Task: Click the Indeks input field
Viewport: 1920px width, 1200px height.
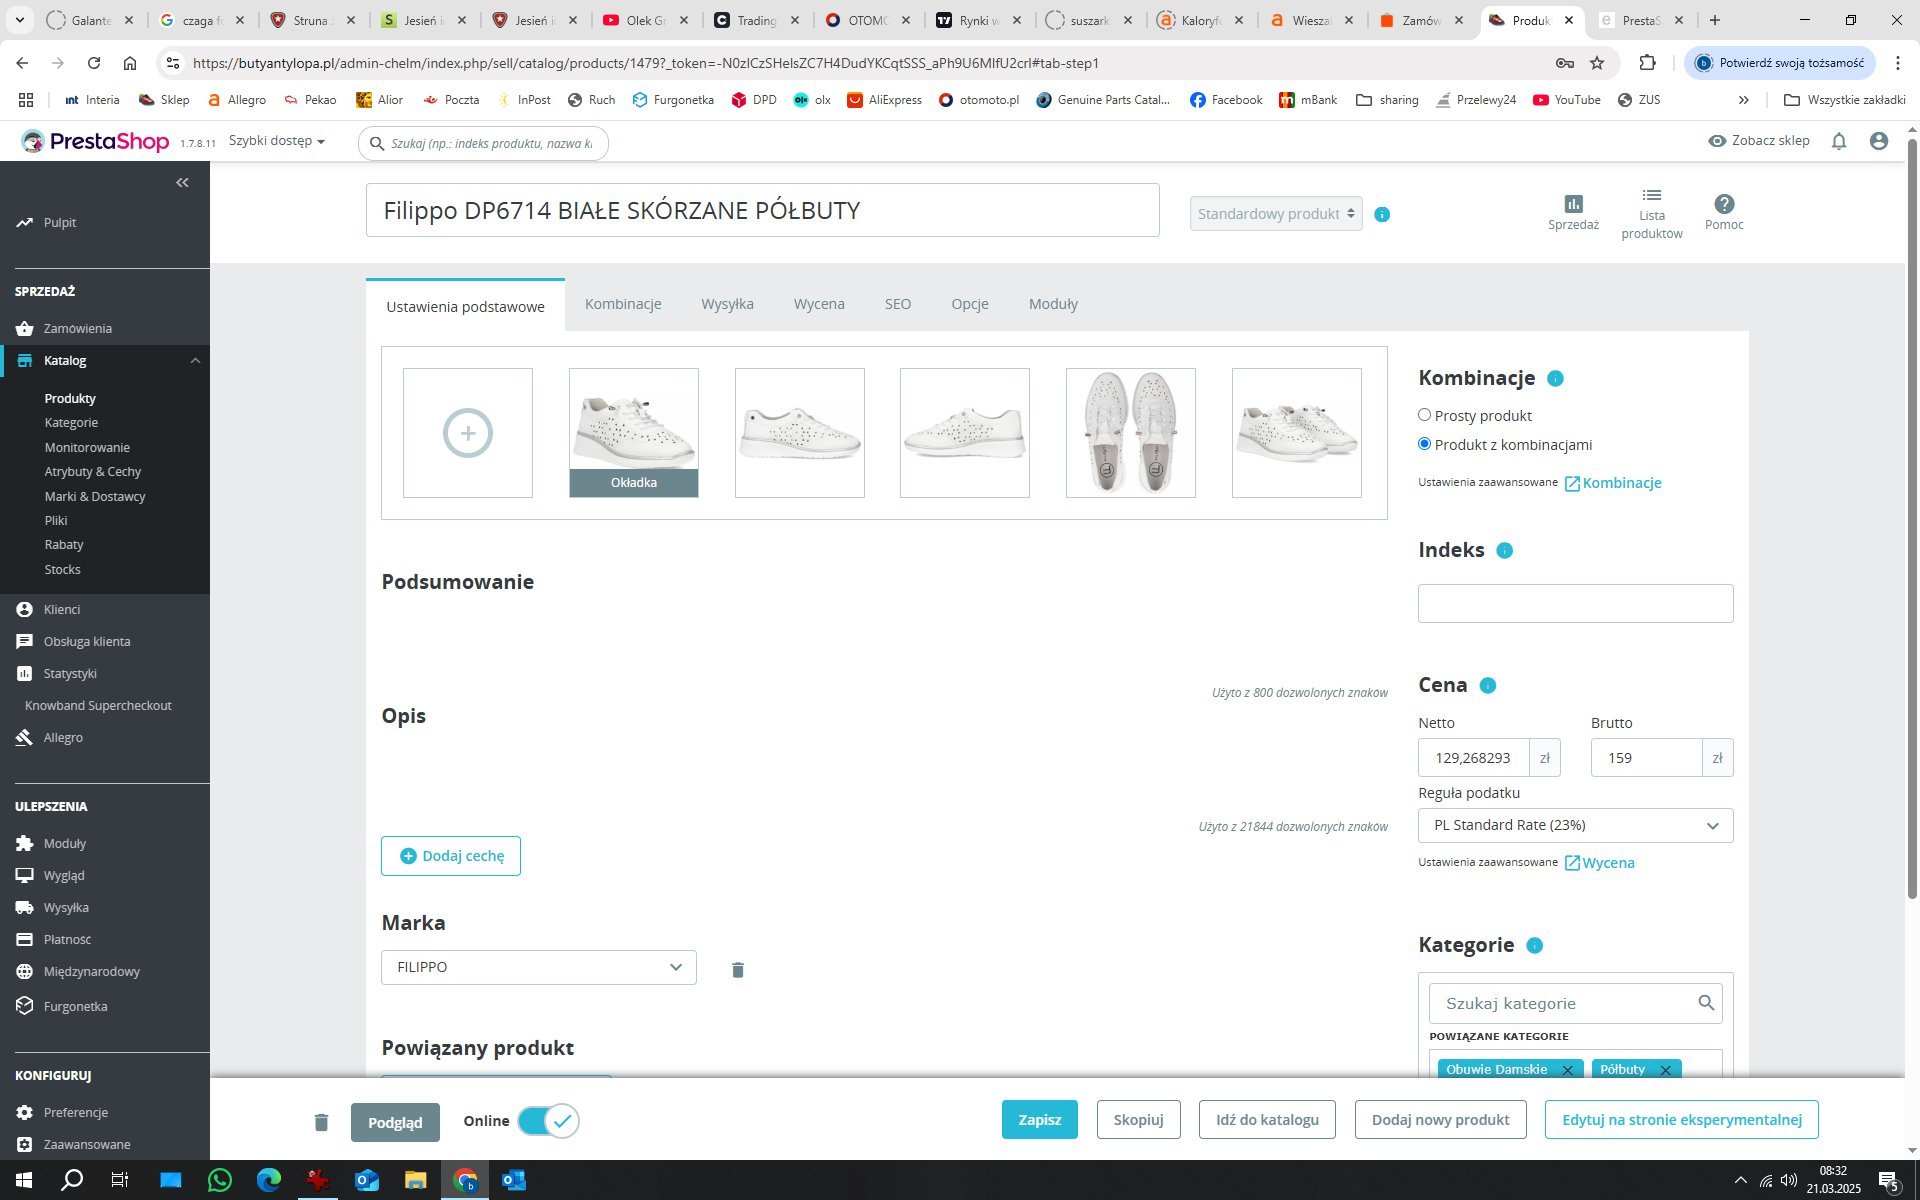Action: click(1575, 604)
